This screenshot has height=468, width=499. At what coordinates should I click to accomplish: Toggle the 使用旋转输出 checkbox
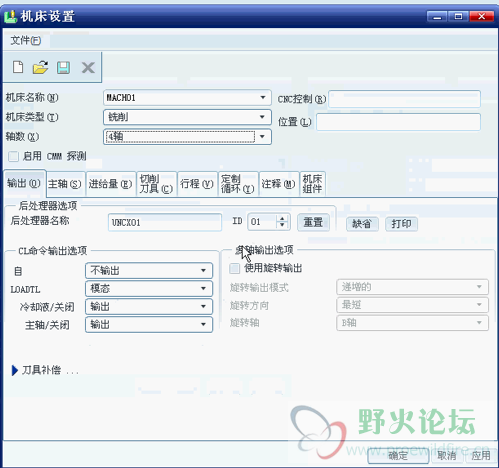point(234,268)
